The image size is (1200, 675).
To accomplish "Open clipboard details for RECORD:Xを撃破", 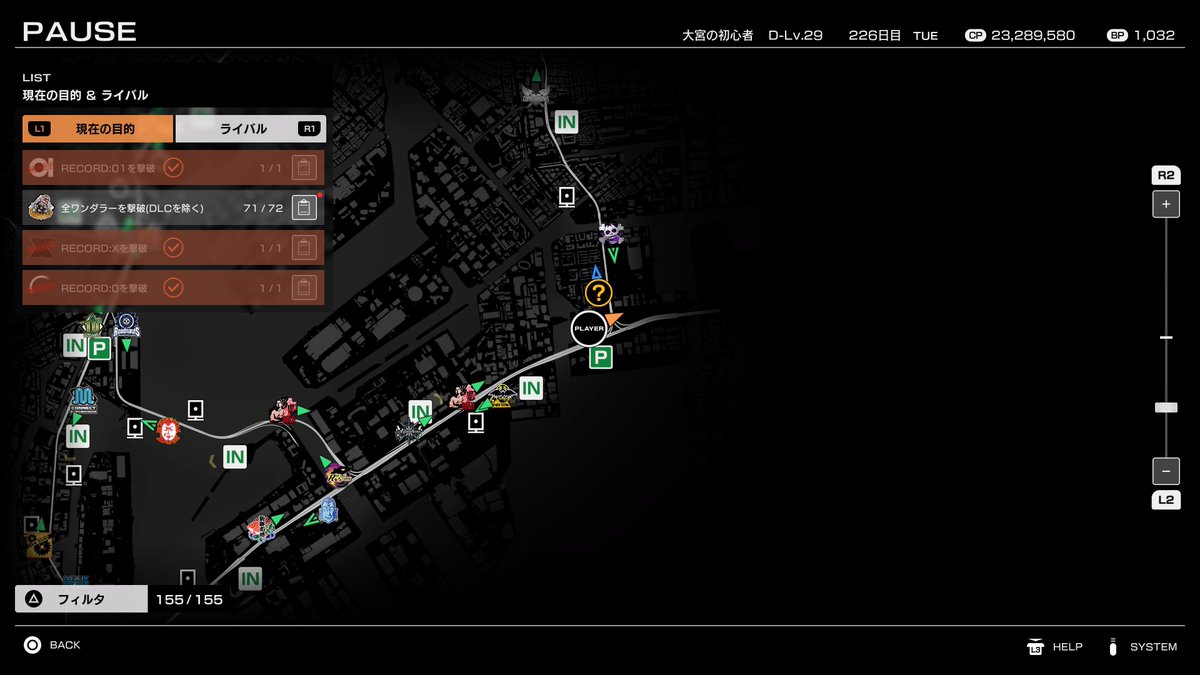I will click(305, 248).
